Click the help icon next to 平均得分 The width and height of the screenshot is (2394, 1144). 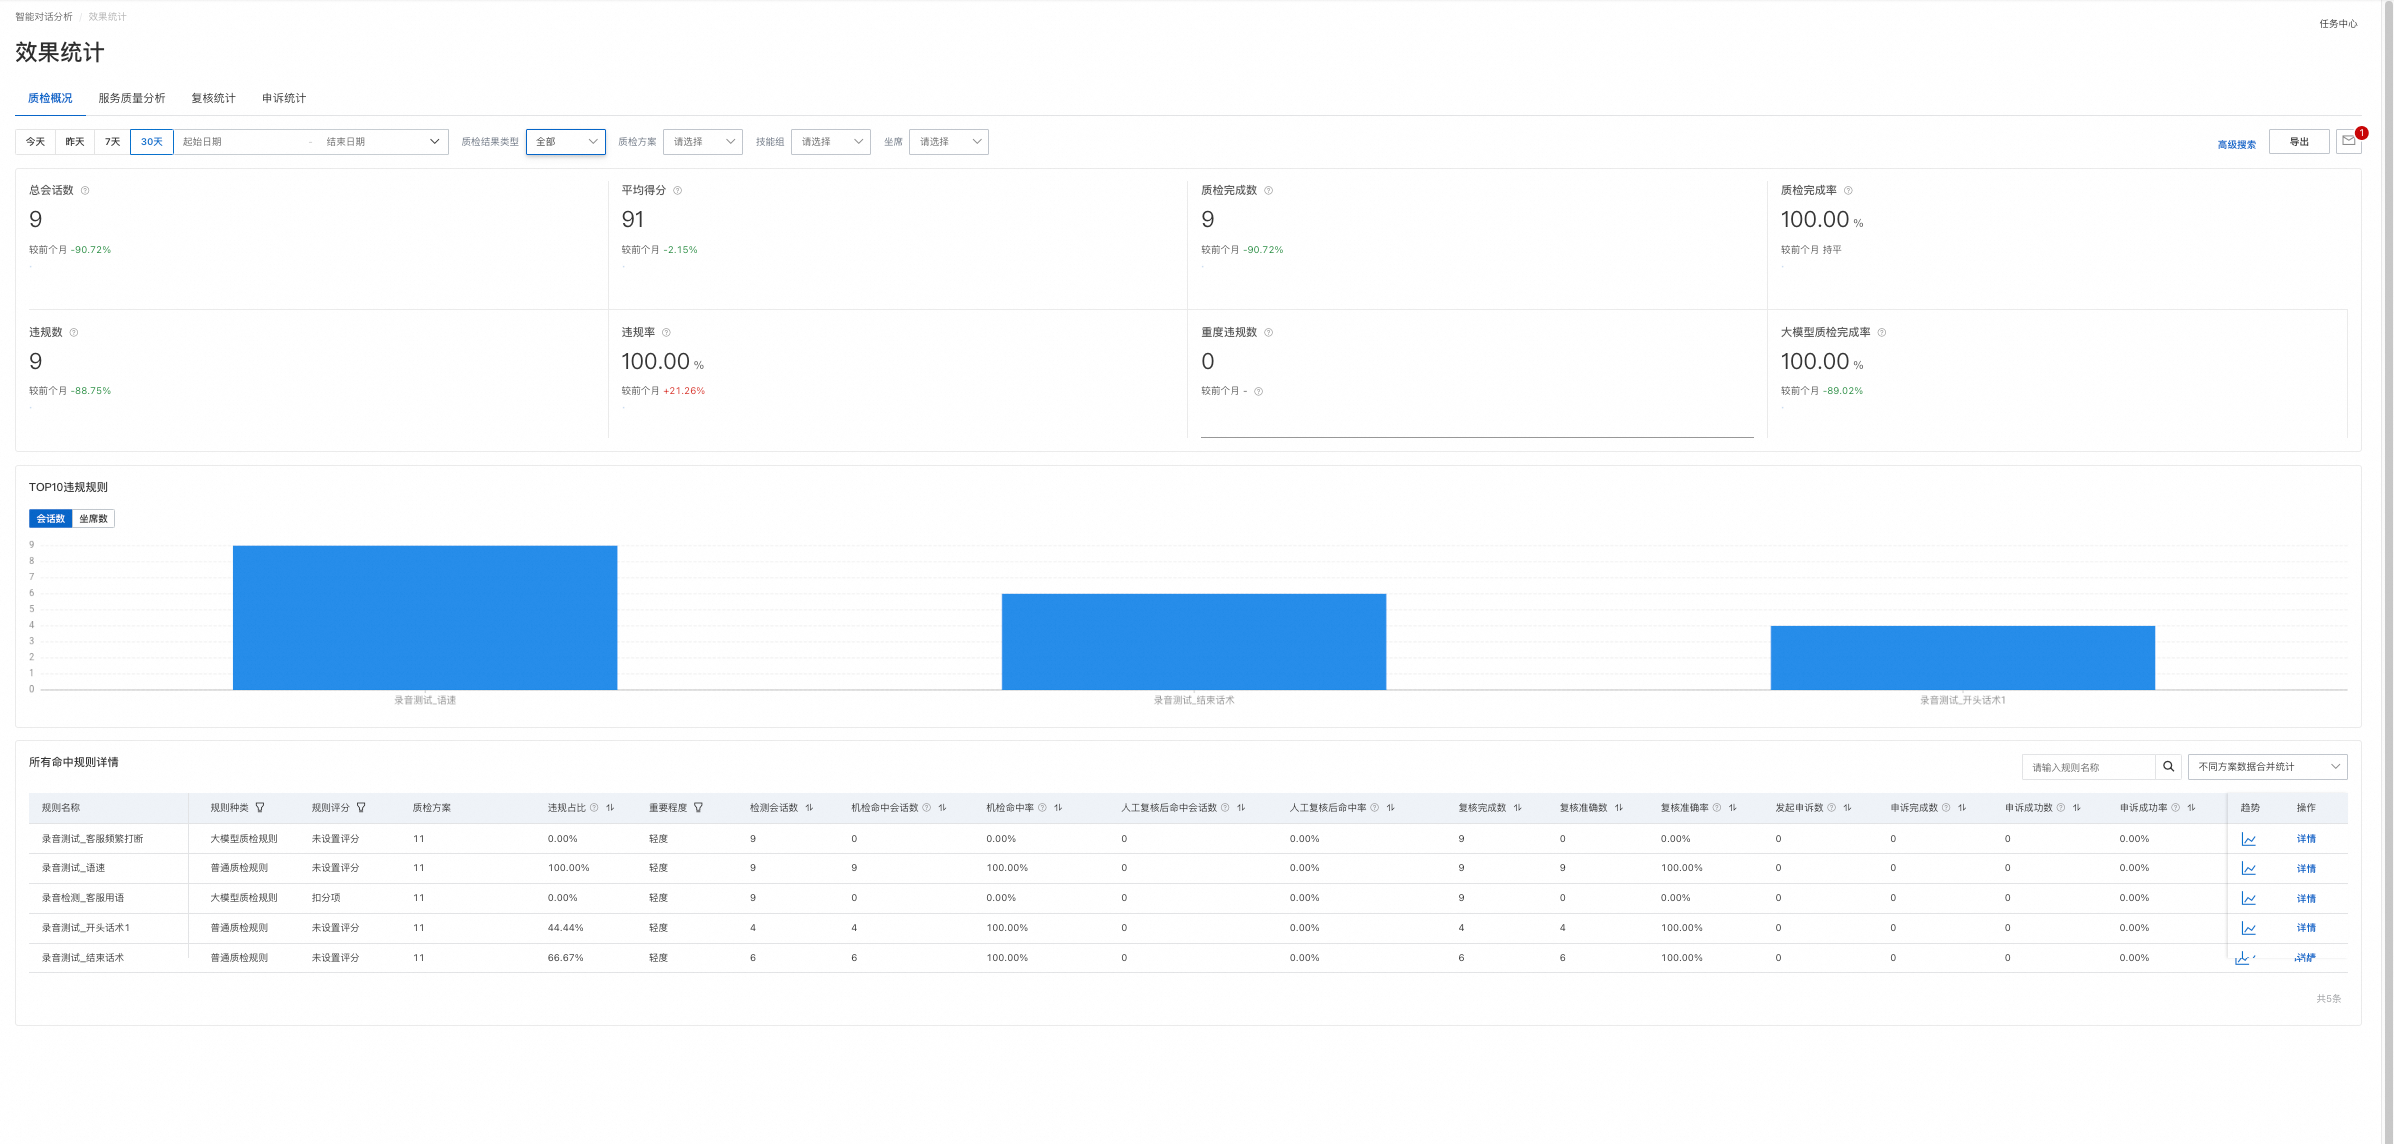tap(677, 191)
